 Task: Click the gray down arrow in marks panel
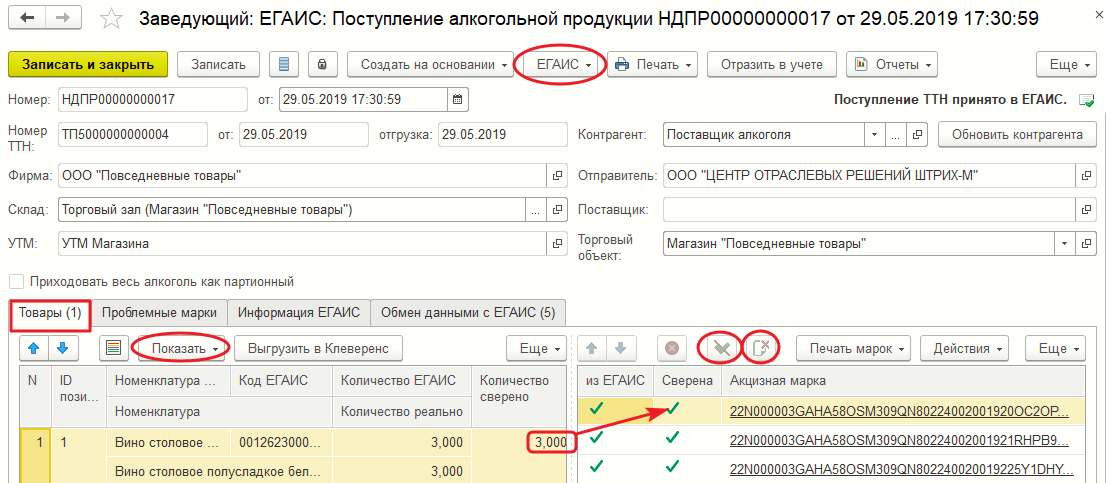coord(621,348)
